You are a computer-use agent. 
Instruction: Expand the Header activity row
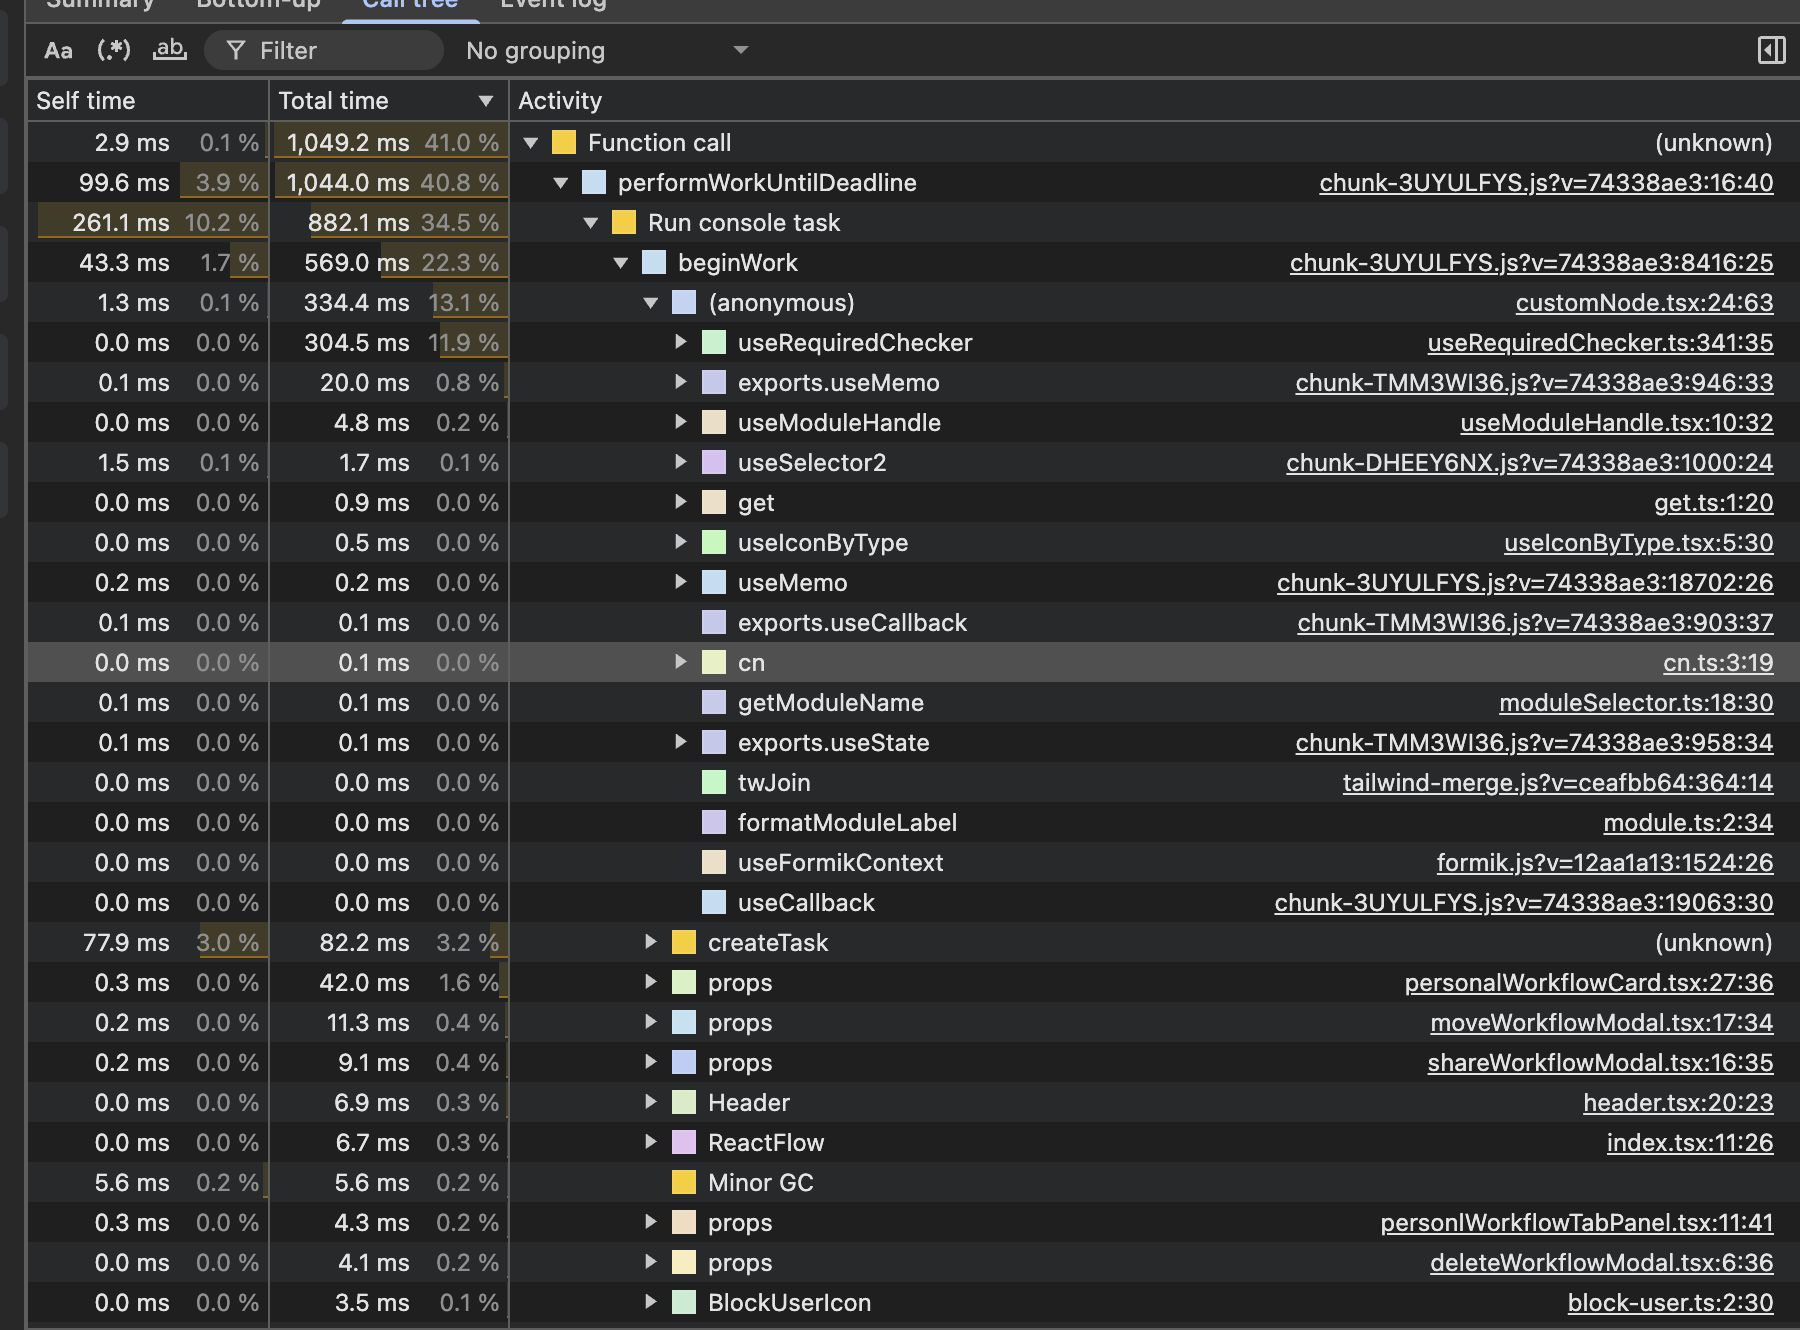[651, 1102]
